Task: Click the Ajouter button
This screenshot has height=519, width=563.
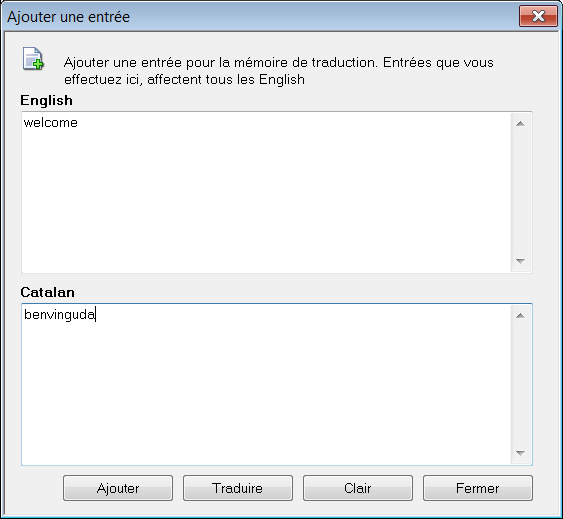Action: click(118, 488)
